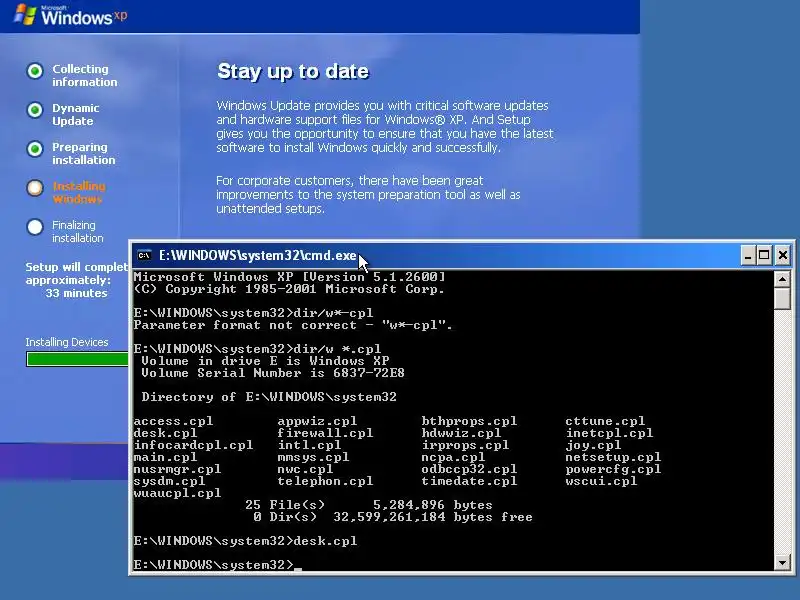800x600 pixels.
Task: Click sysdm.cpl in the listing
Action: click(x=169, y=481)
